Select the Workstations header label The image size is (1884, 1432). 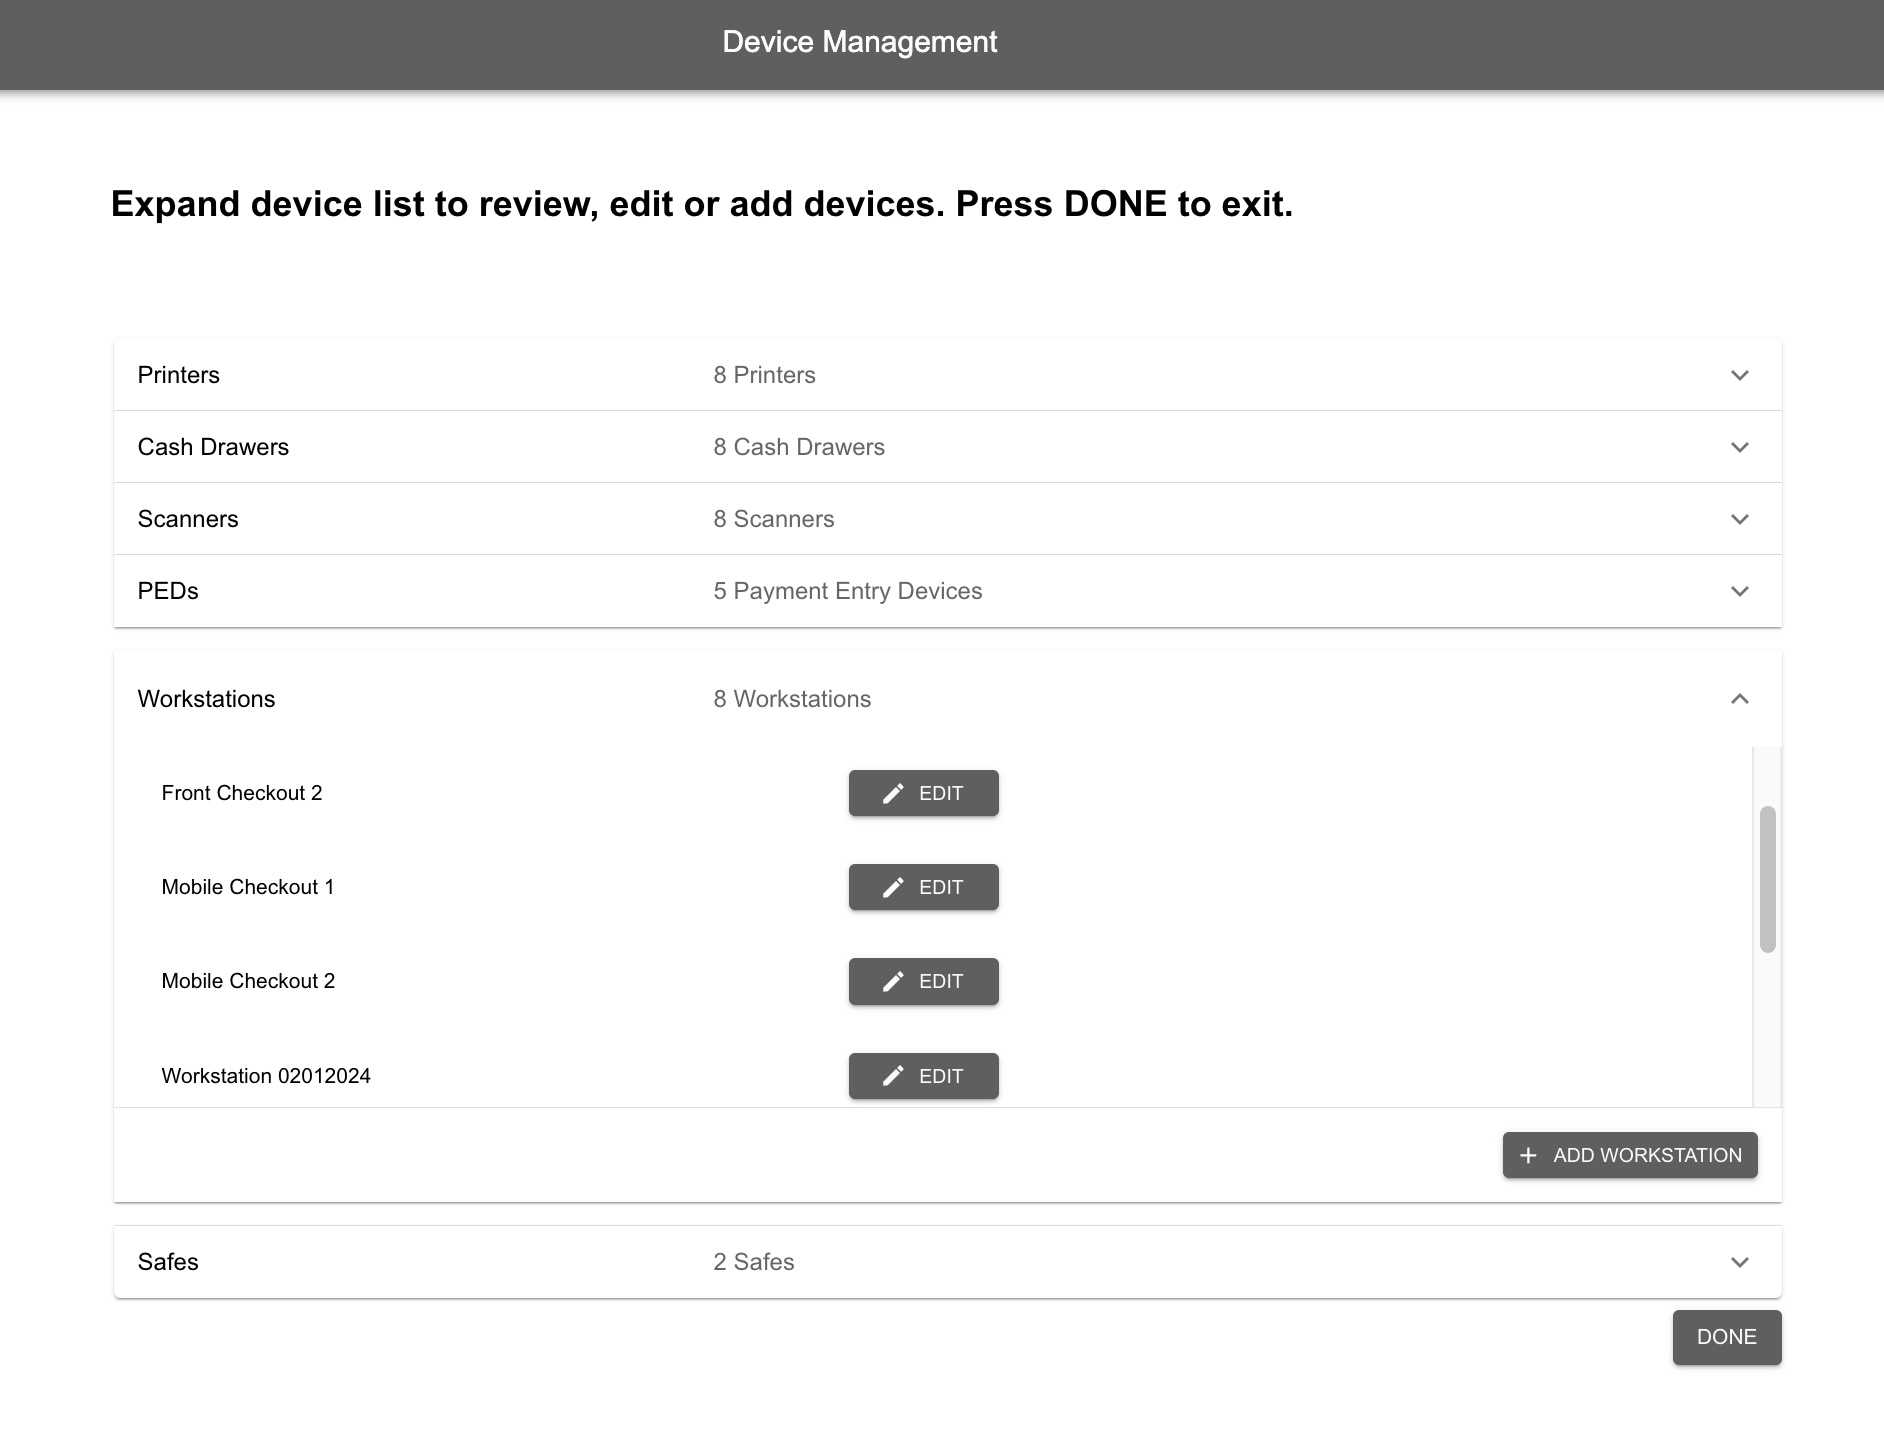click(206, 699)
